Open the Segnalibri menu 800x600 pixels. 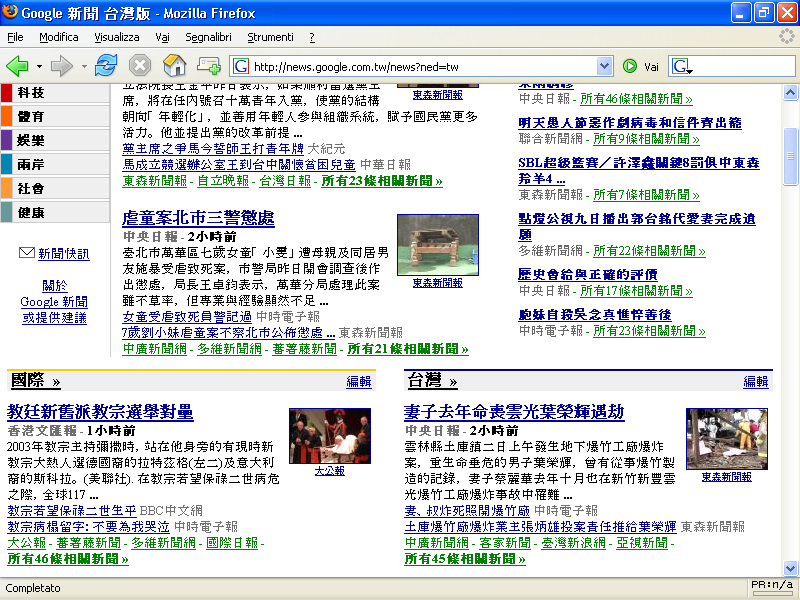(x=208, y=37)
